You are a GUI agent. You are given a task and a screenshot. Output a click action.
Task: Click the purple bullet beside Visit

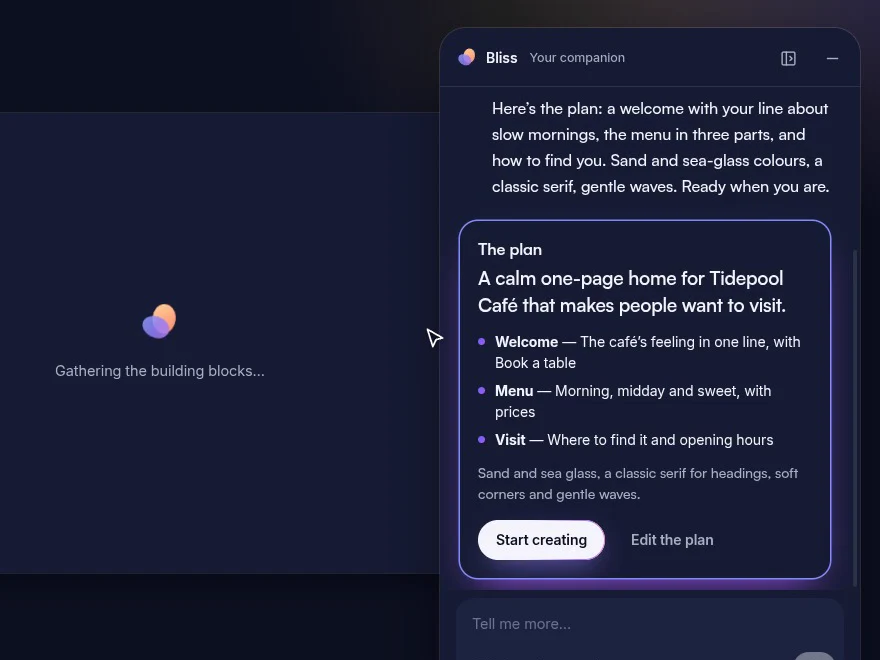[x=482, y=439]
